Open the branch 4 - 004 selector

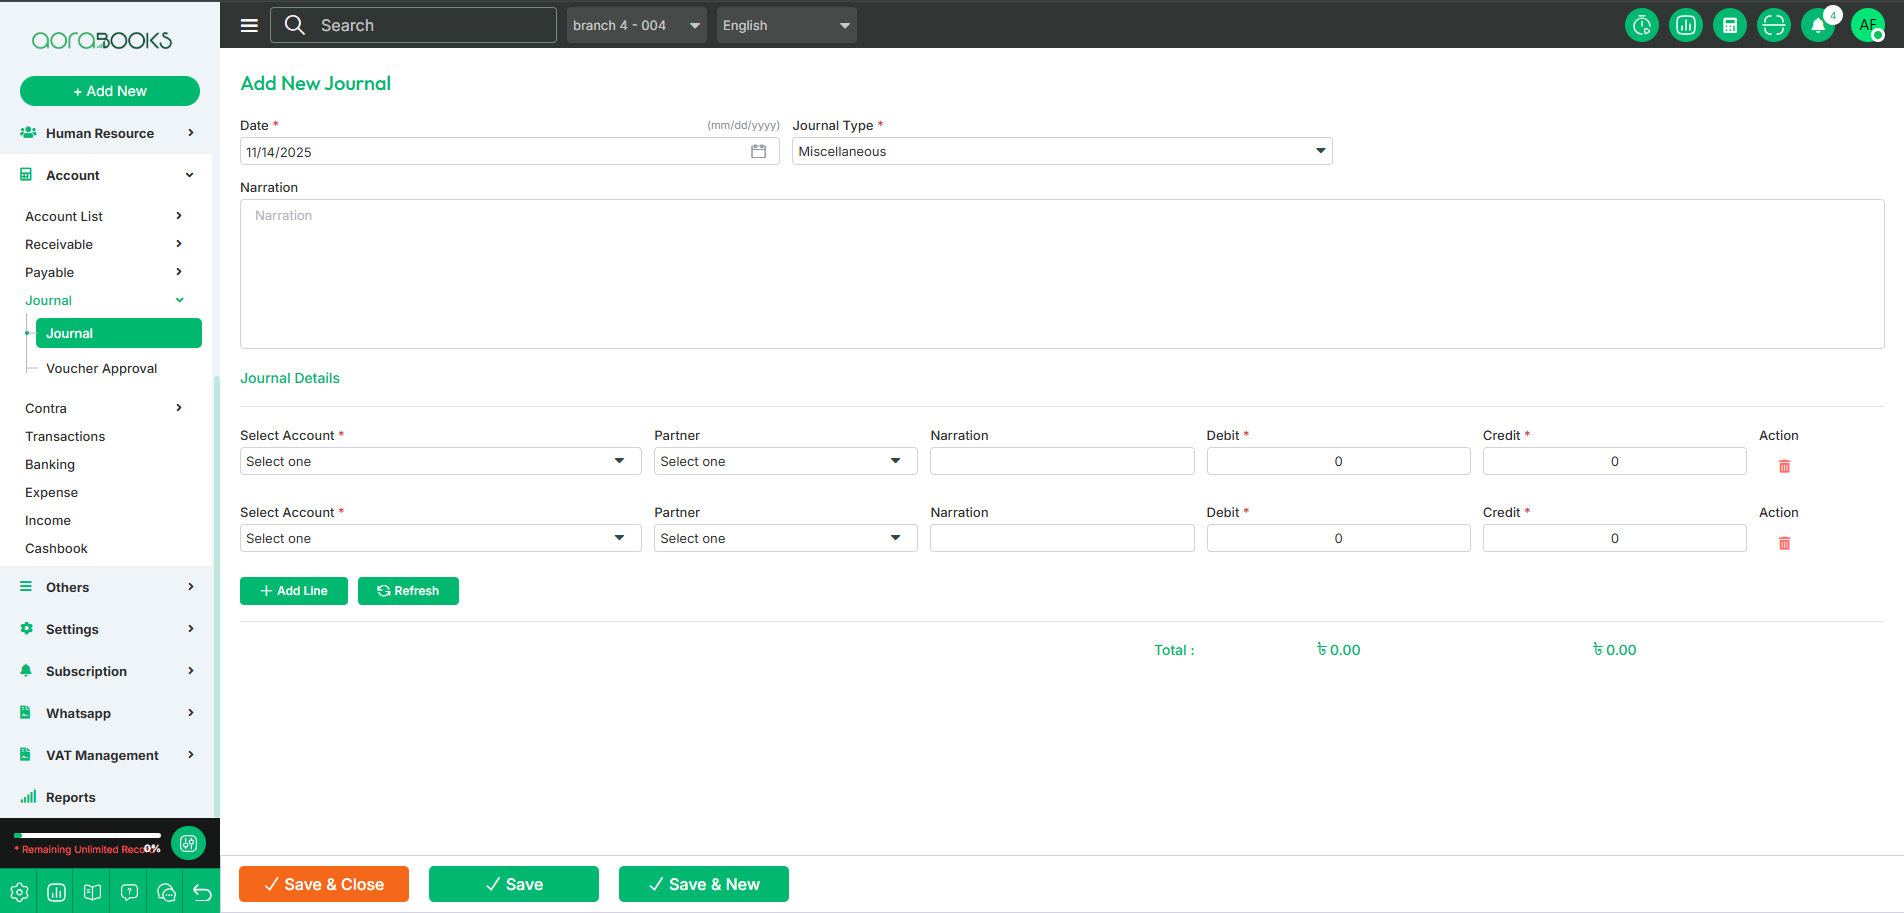point(636,25)
